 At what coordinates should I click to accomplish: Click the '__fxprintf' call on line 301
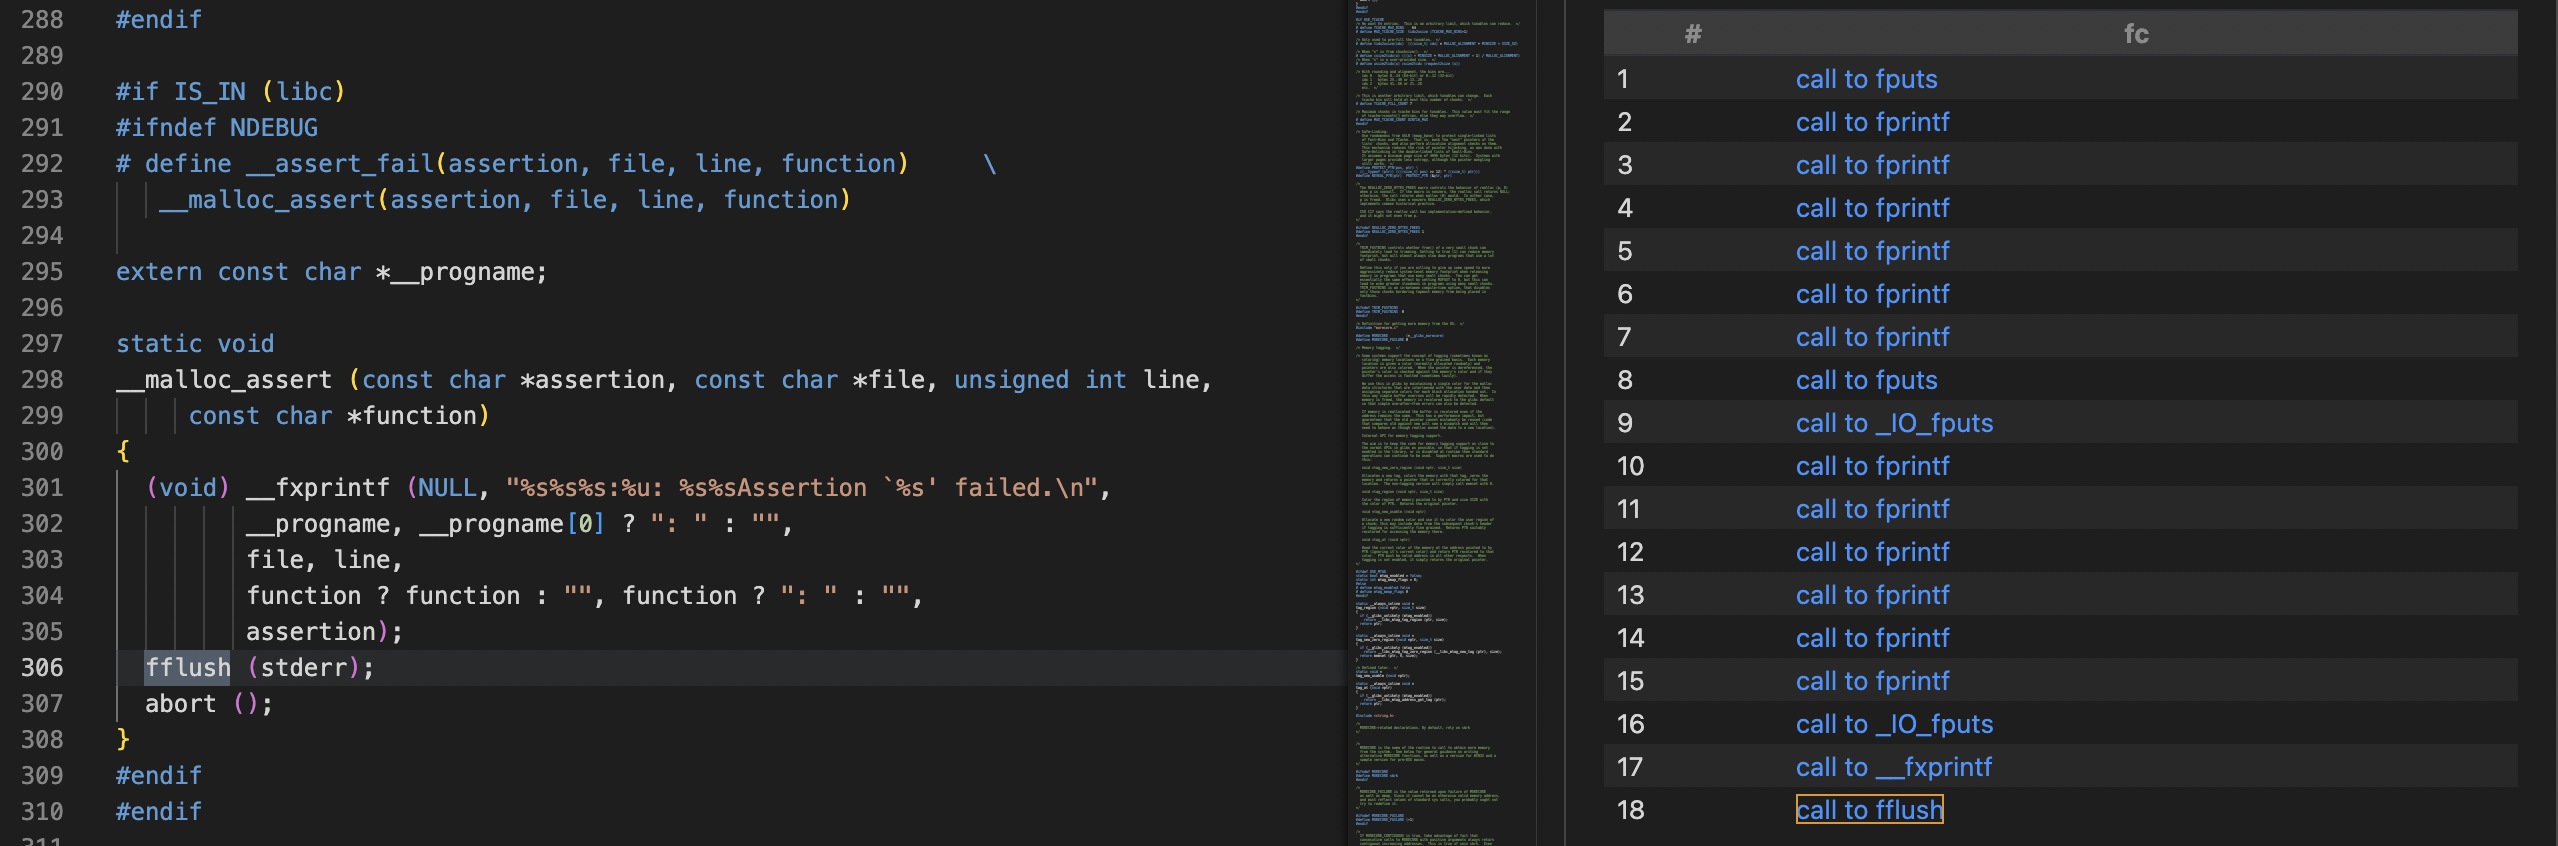click(318, 488)
